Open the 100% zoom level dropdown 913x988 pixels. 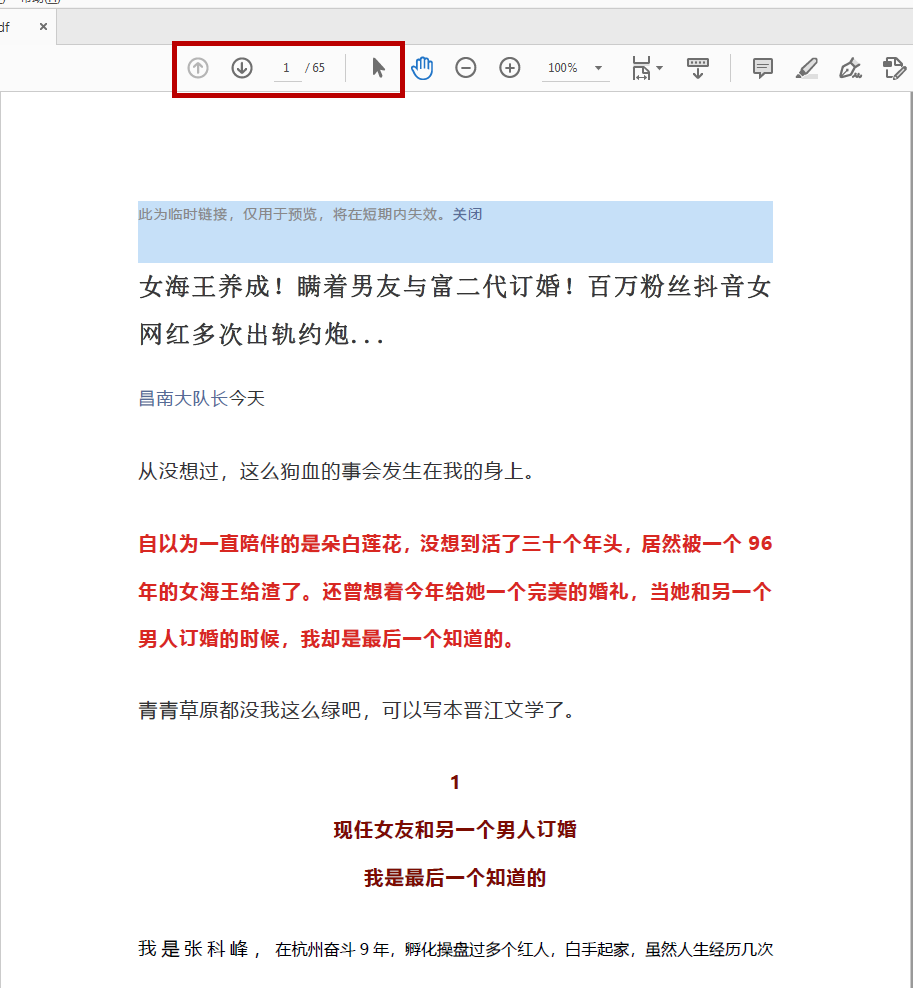click(x=575, y=68)
